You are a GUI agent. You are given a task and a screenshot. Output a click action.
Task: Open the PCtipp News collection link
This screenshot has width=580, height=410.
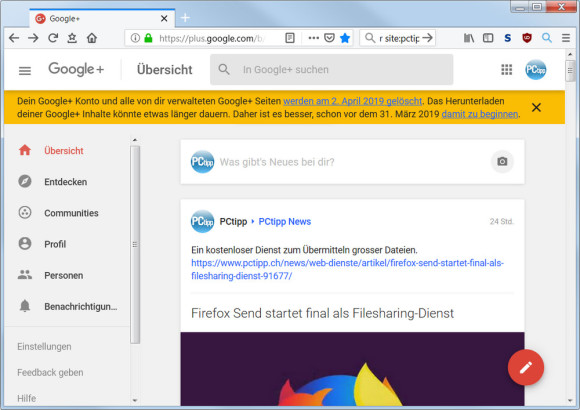click(x=284, y=221)
